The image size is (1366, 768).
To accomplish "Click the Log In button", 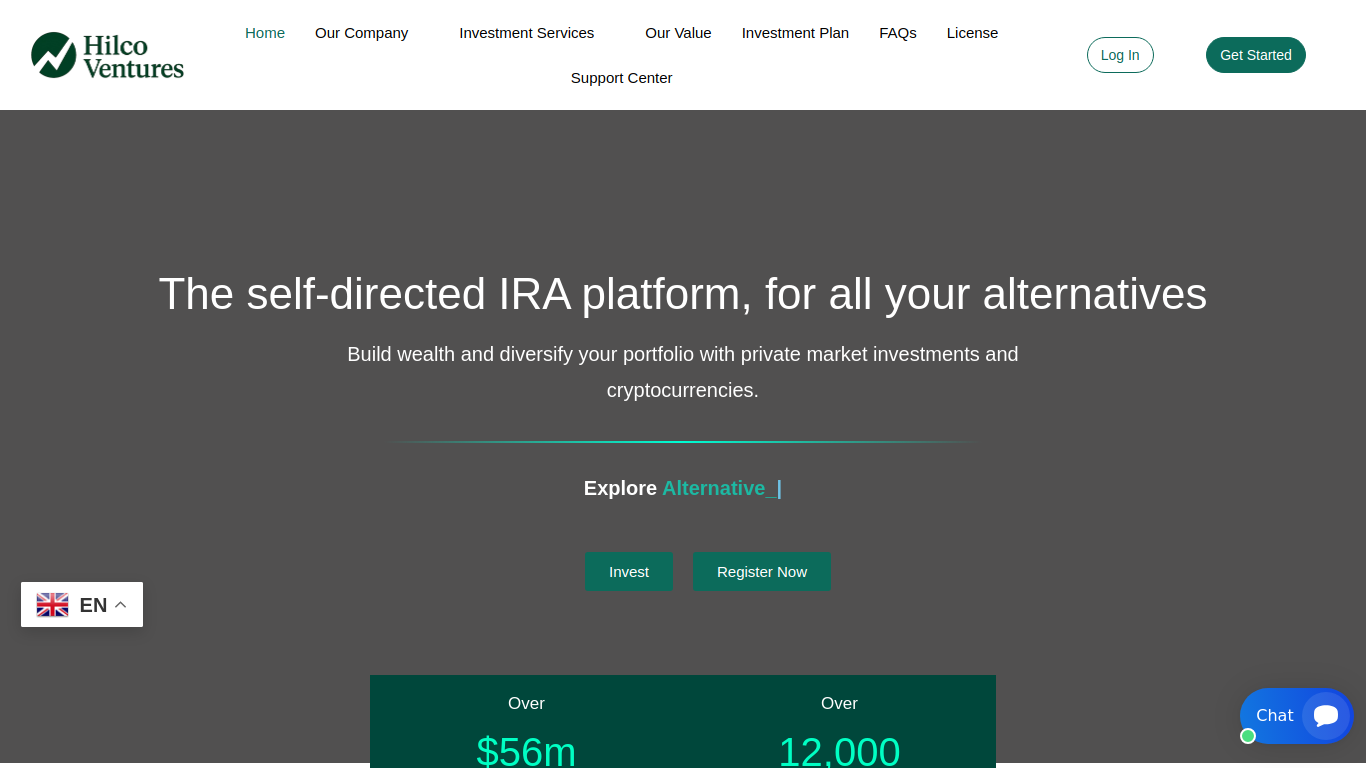I will point(1120,55).
